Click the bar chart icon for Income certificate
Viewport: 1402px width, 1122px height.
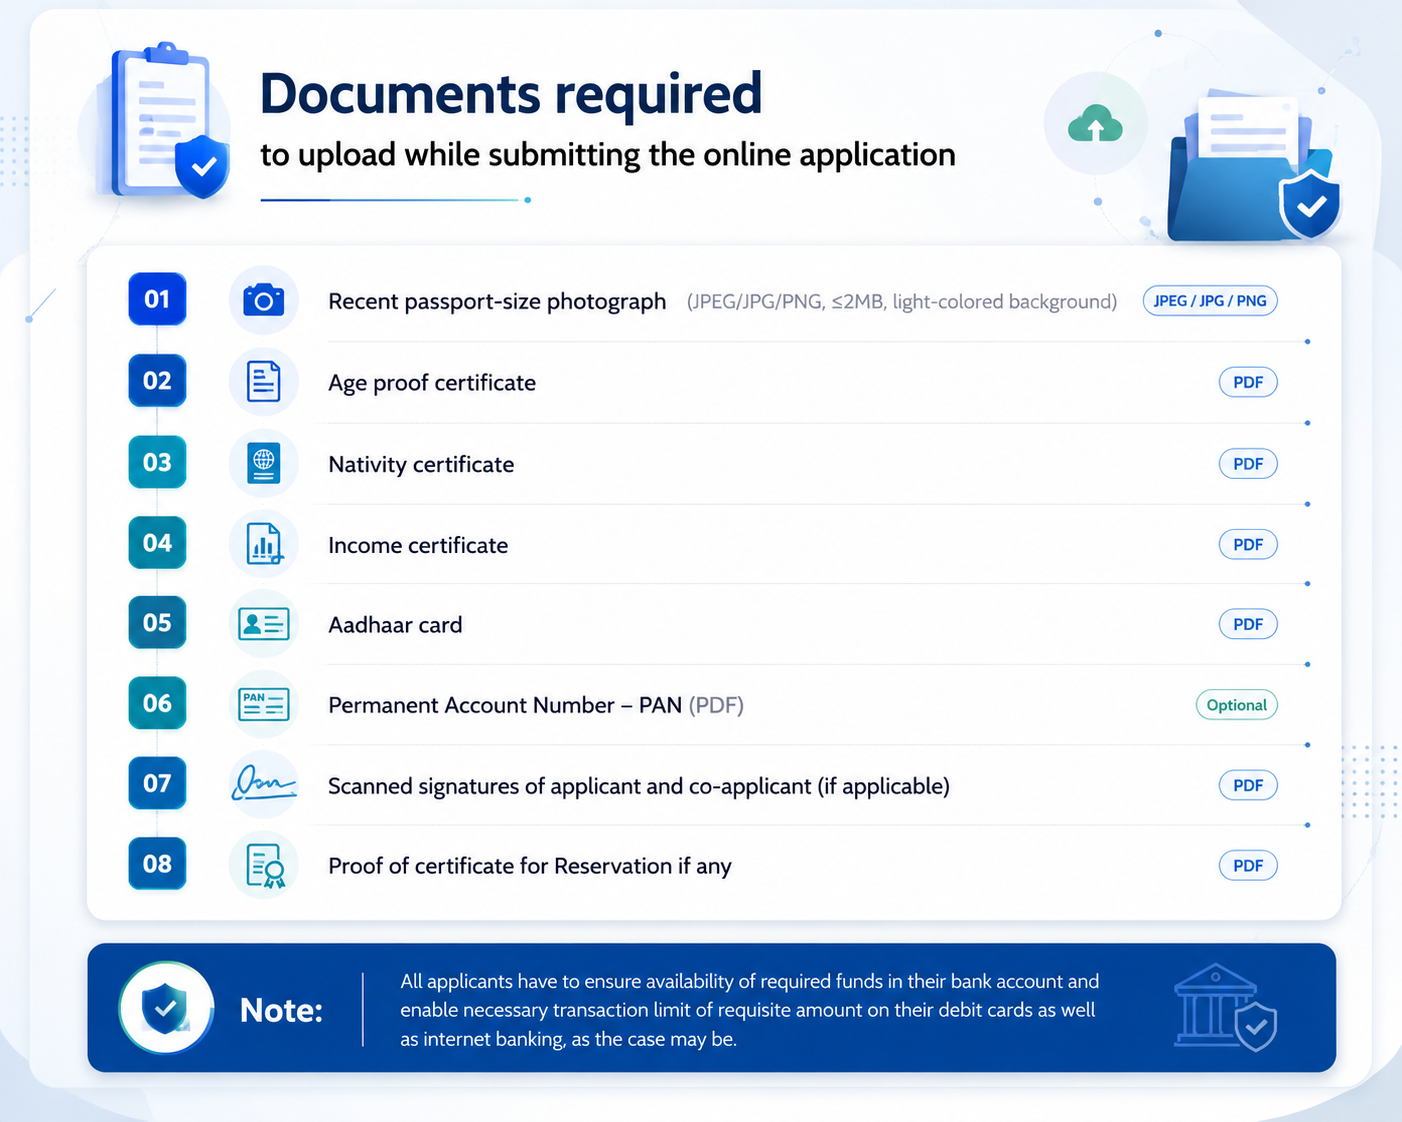(x=264, y=544)
